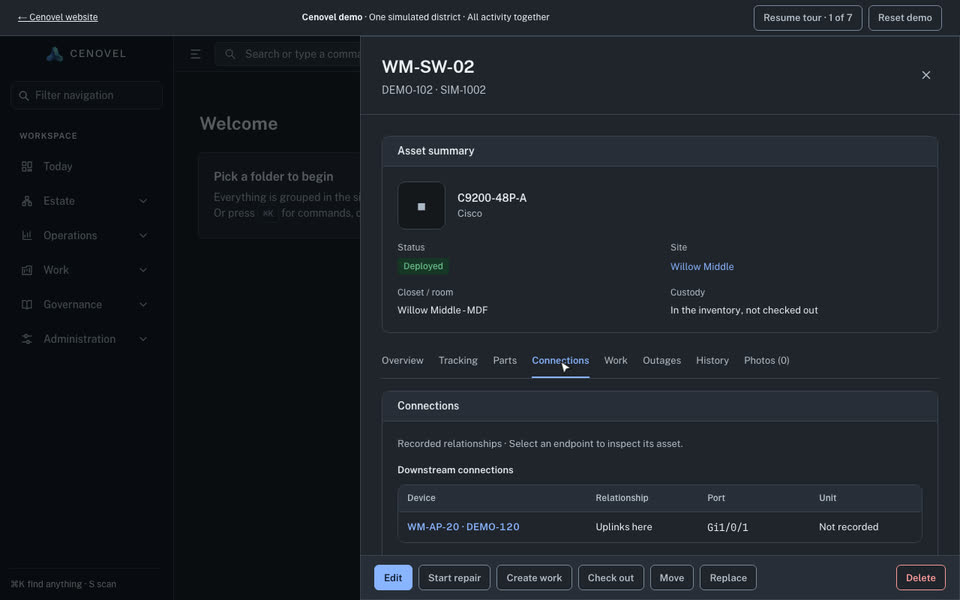Image resolution: width=960 pixels, height=600 pixels.
Task: Open the Parts tab
Action: click(504, 361)
